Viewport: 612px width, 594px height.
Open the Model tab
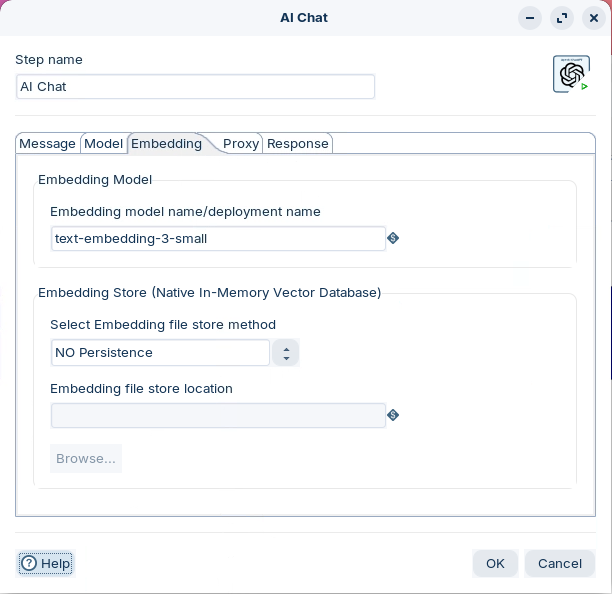point(103,143)
